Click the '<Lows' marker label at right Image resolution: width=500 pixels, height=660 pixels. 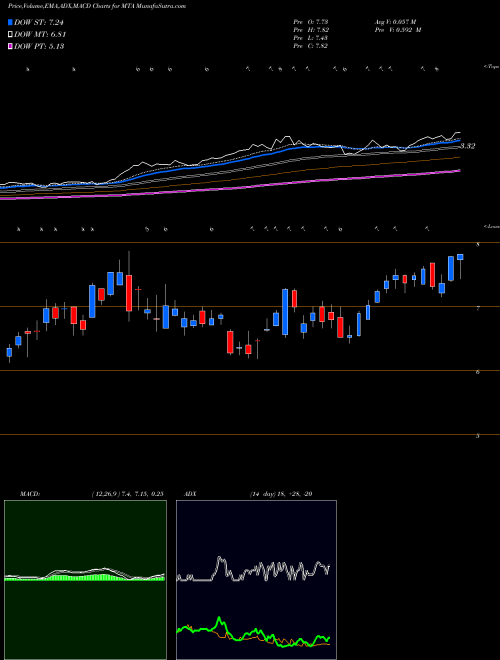[x=491, y=226]
